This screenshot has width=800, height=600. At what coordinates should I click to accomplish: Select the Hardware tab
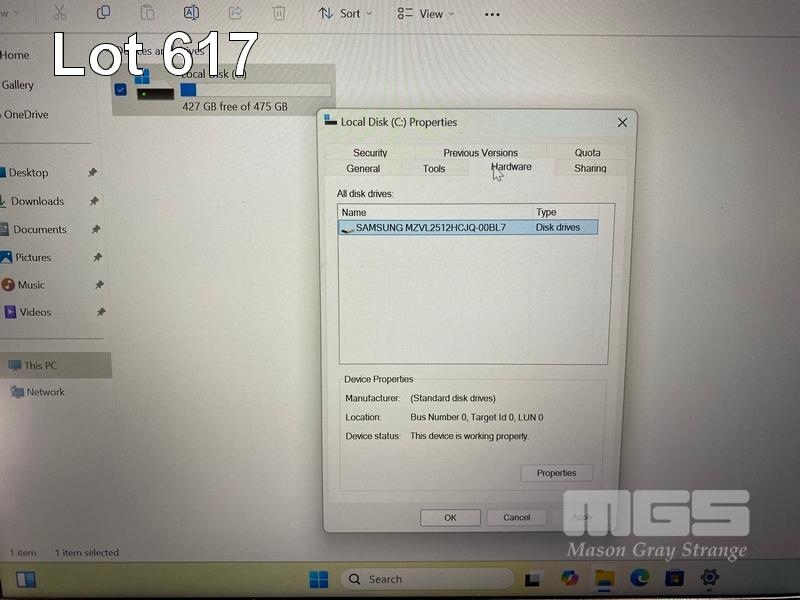tap(511, 167)
